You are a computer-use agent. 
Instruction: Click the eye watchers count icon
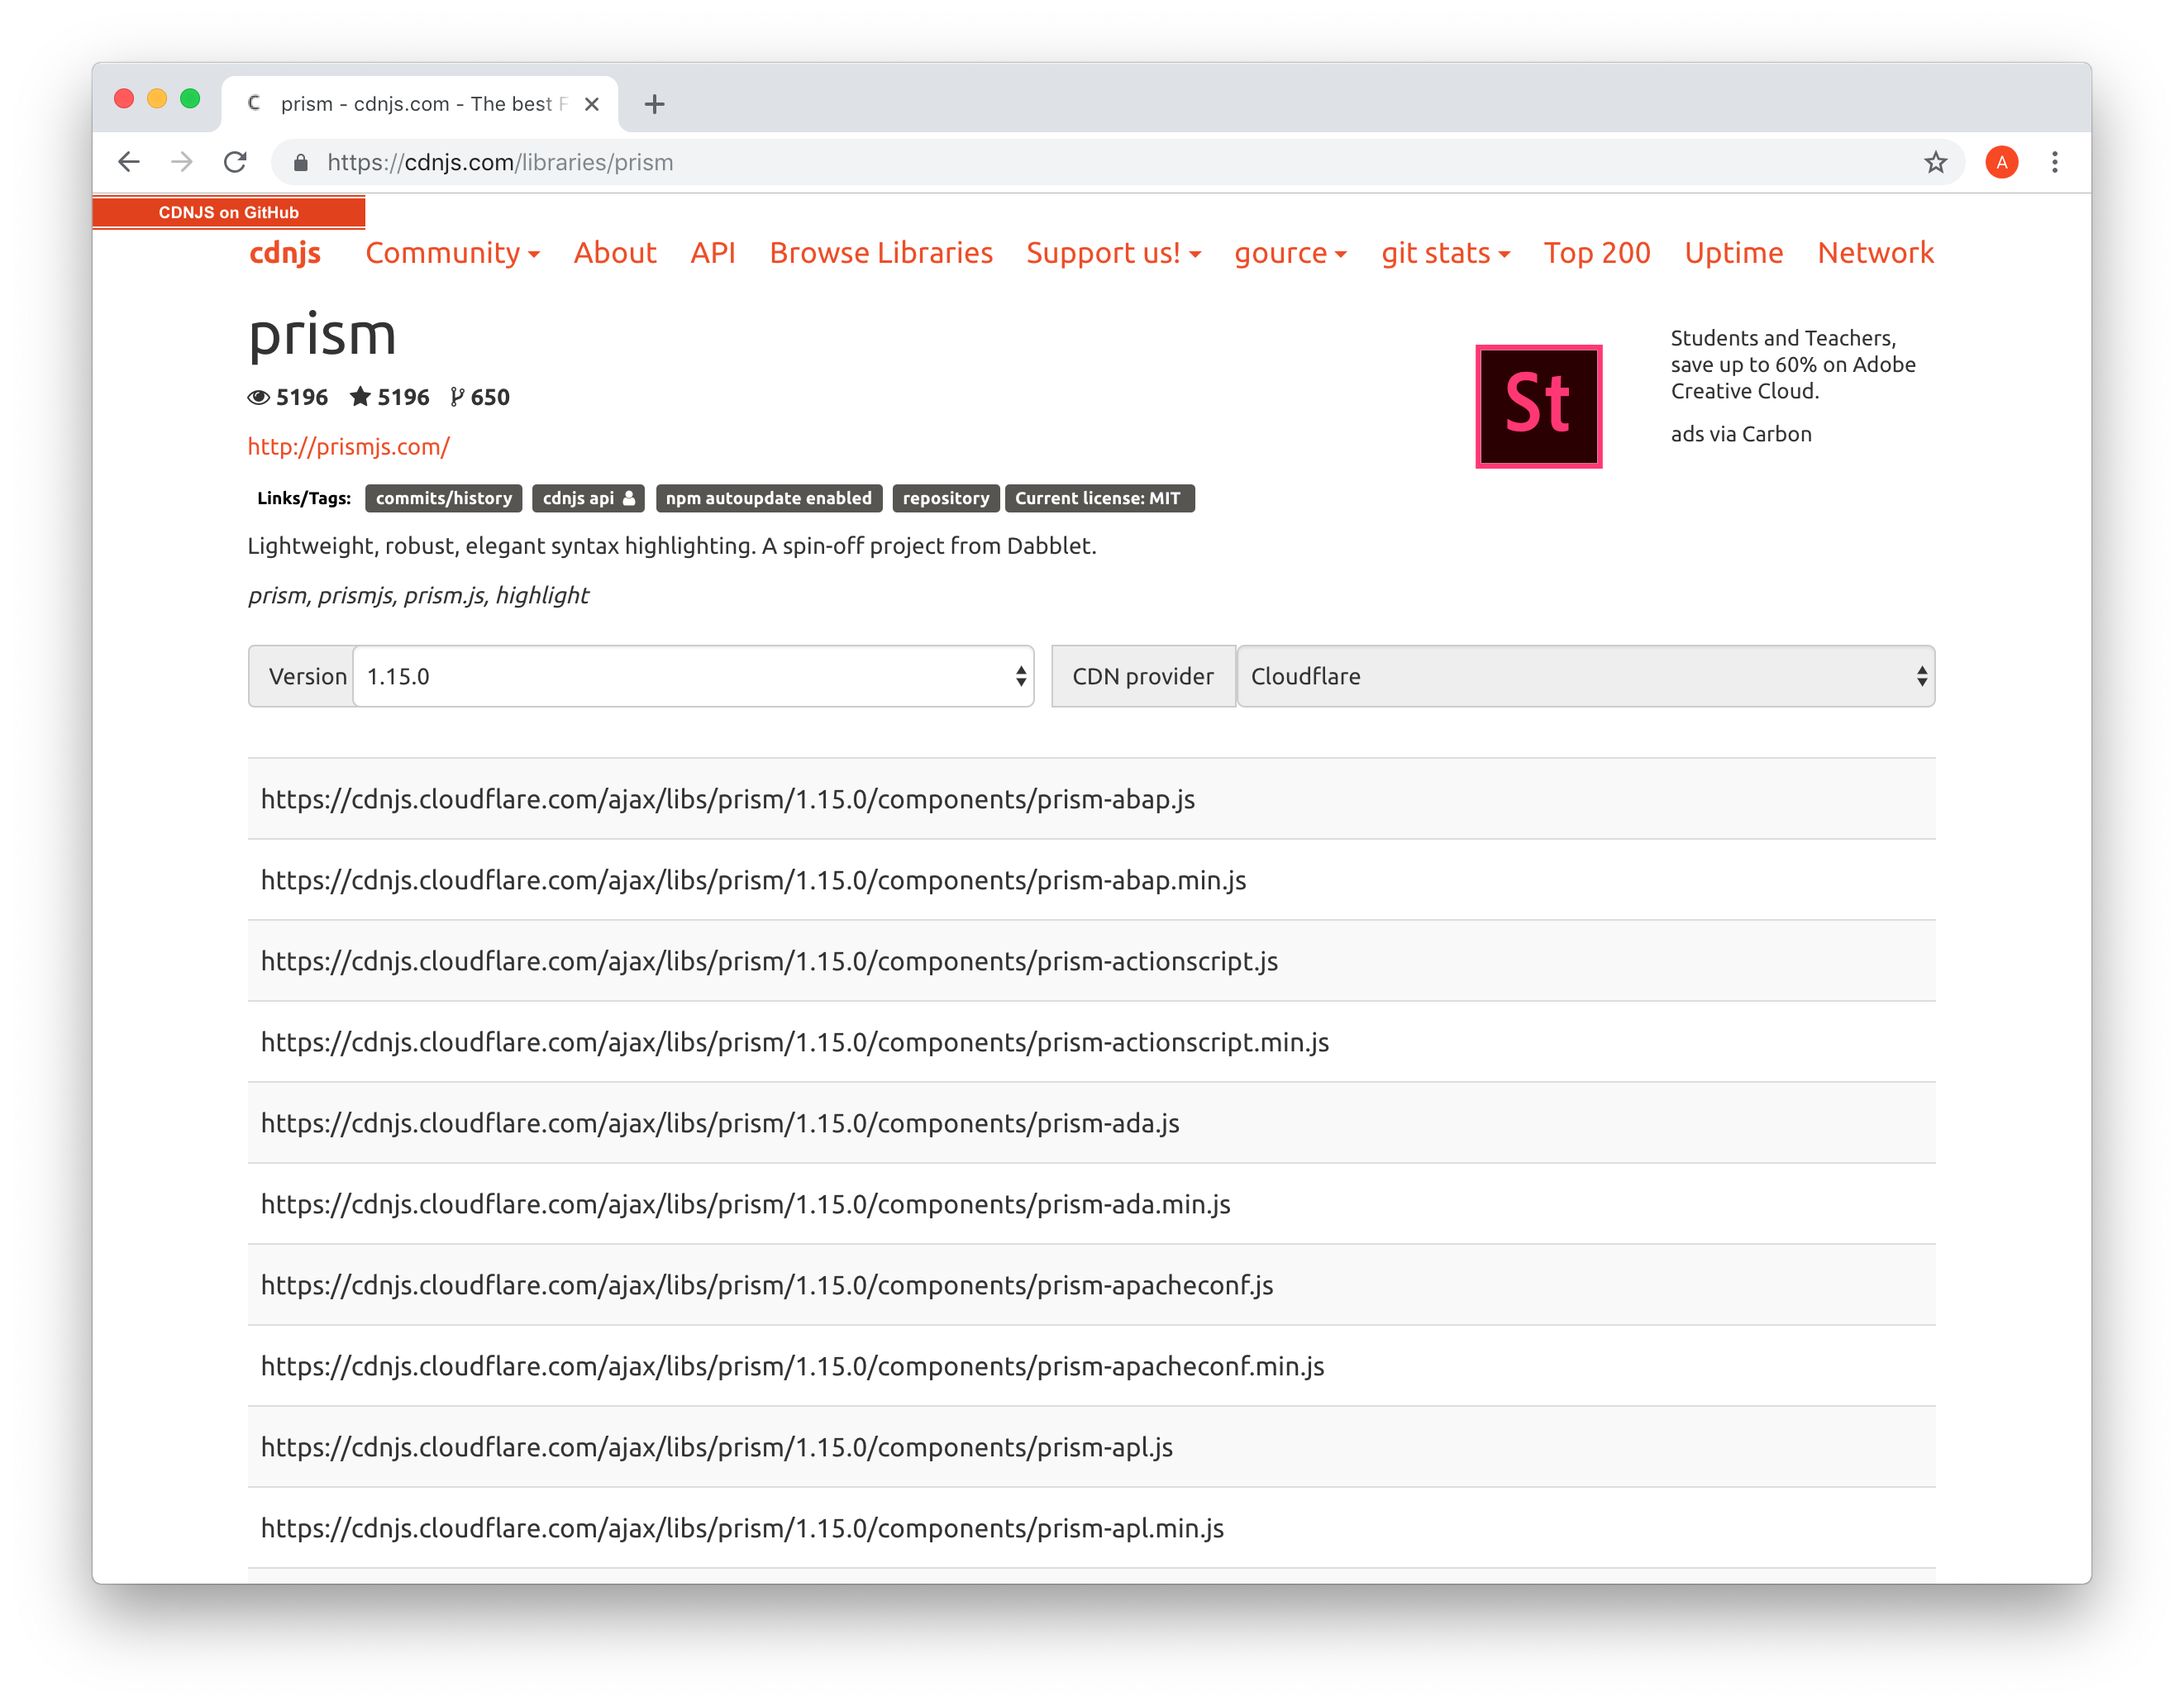pyautogui.click(x=258, y=397)
